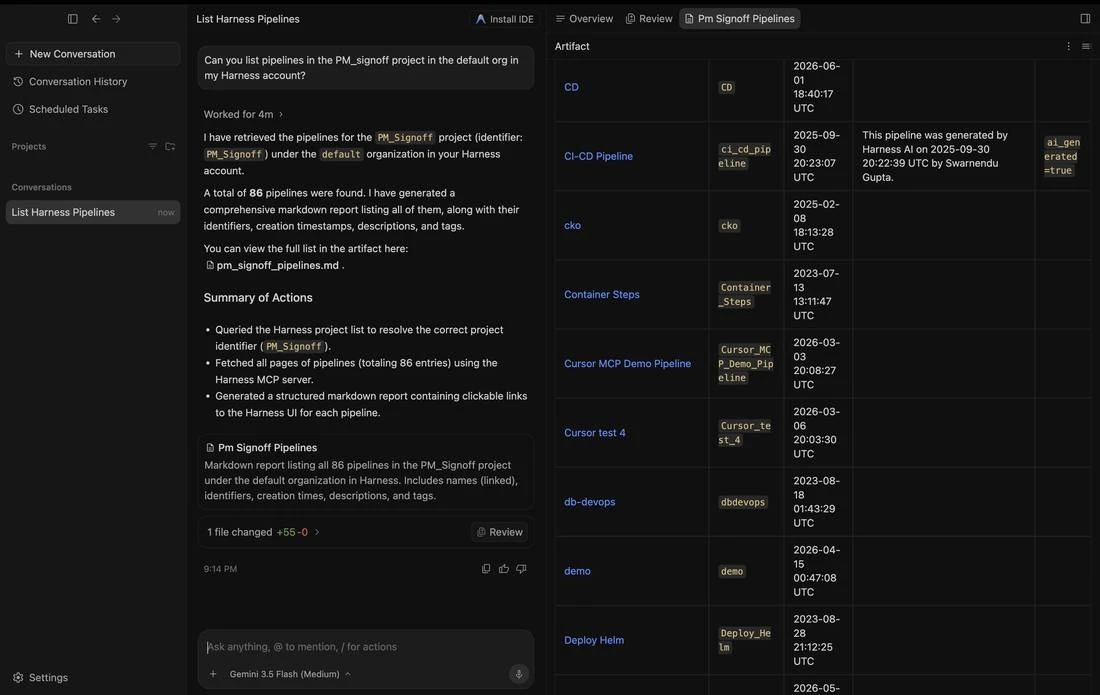The width and height of the screenshot is (1100, 695).
Task: Select List Harness Pipelines conversation
Action: [x=93, y=212]
